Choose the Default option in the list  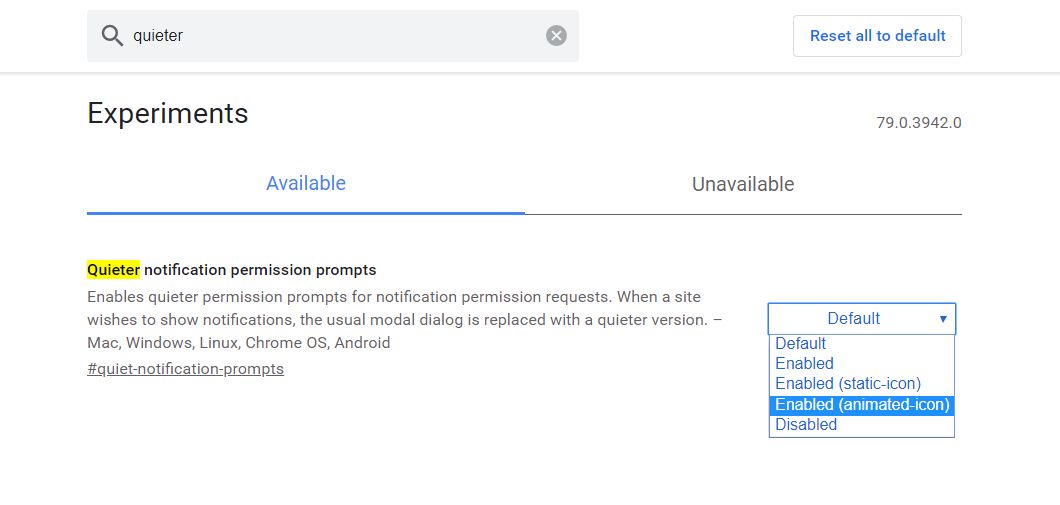click(801, 344)
